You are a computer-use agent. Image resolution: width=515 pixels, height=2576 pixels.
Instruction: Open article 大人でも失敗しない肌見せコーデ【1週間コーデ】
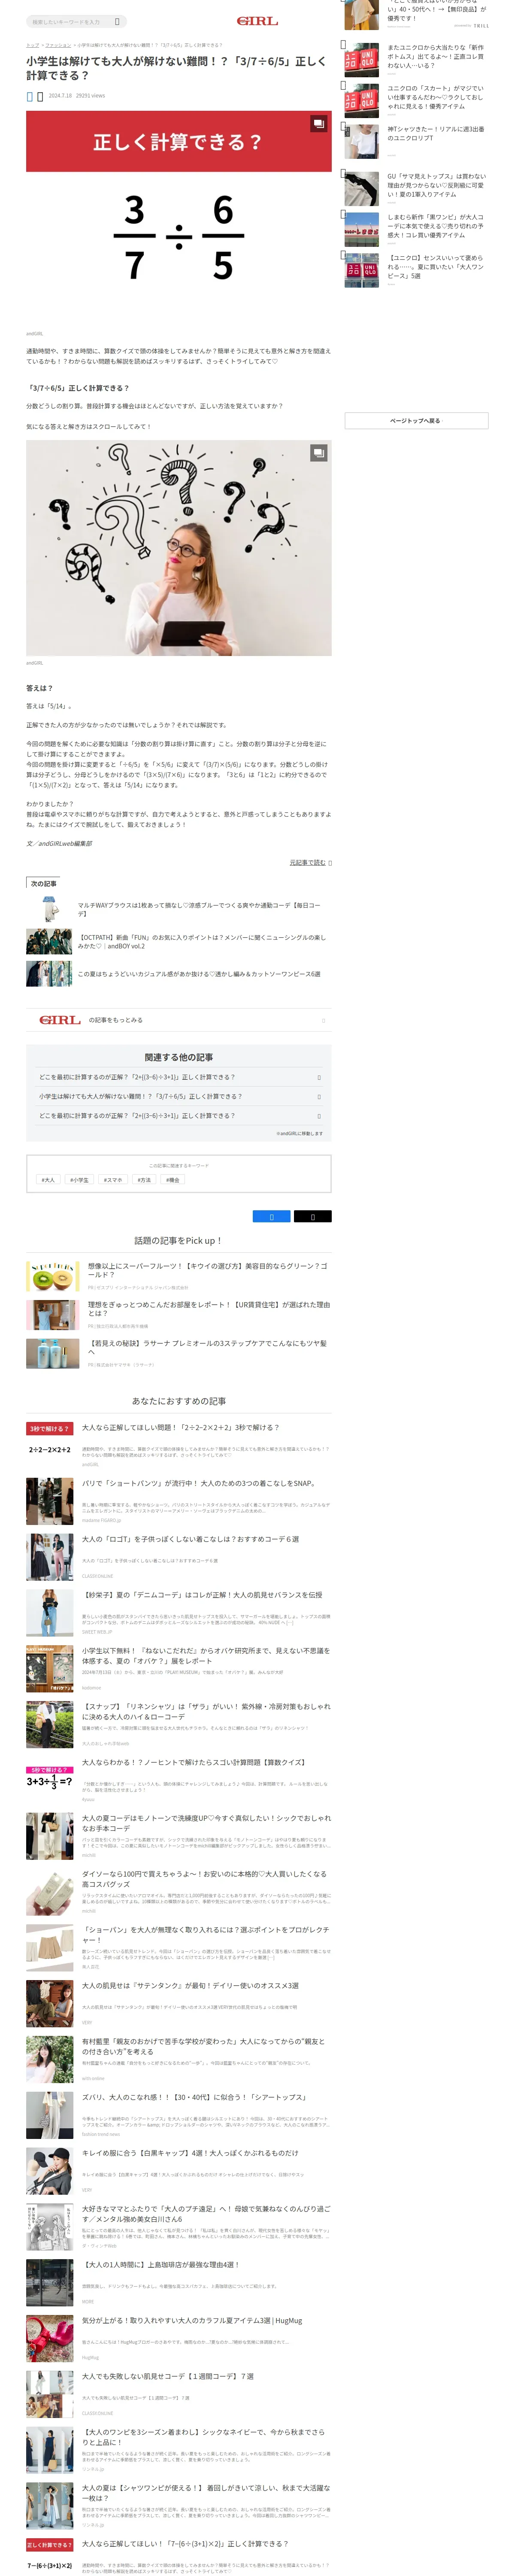(x=168, y=2376)
